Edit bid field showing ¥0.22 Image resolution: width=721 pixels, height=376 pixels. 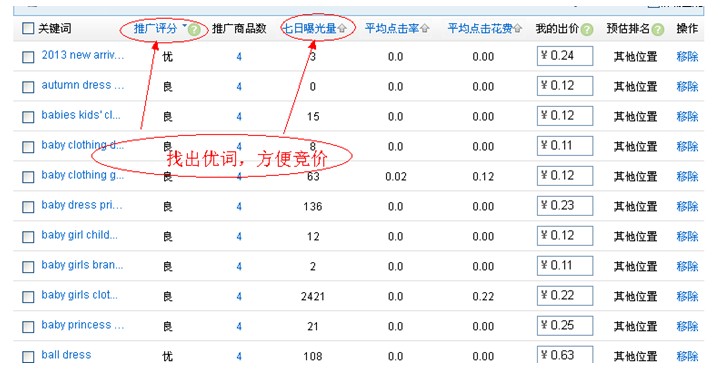(x=565, y=296)
